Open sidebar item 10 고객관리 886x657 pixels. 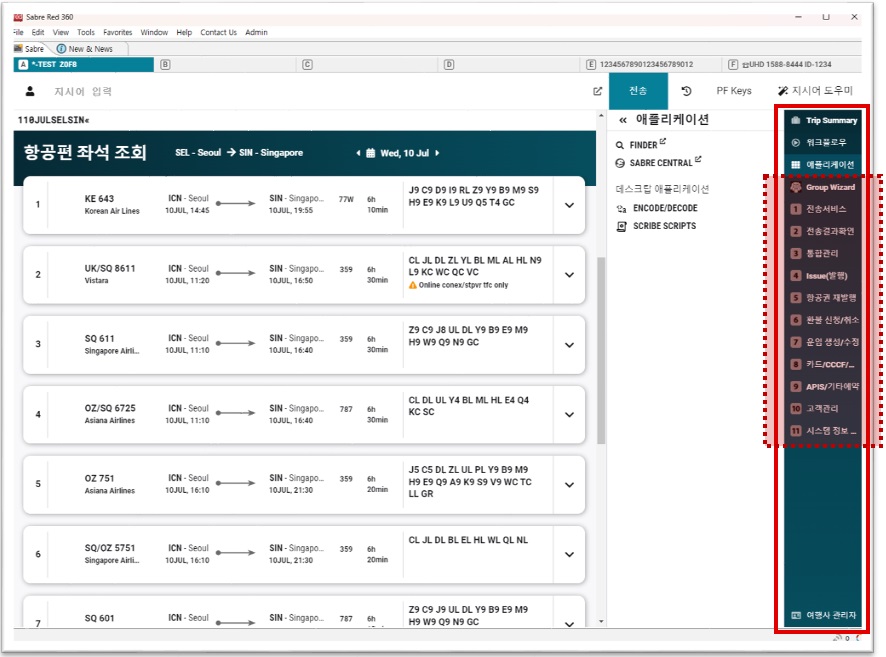pos(823,408)
